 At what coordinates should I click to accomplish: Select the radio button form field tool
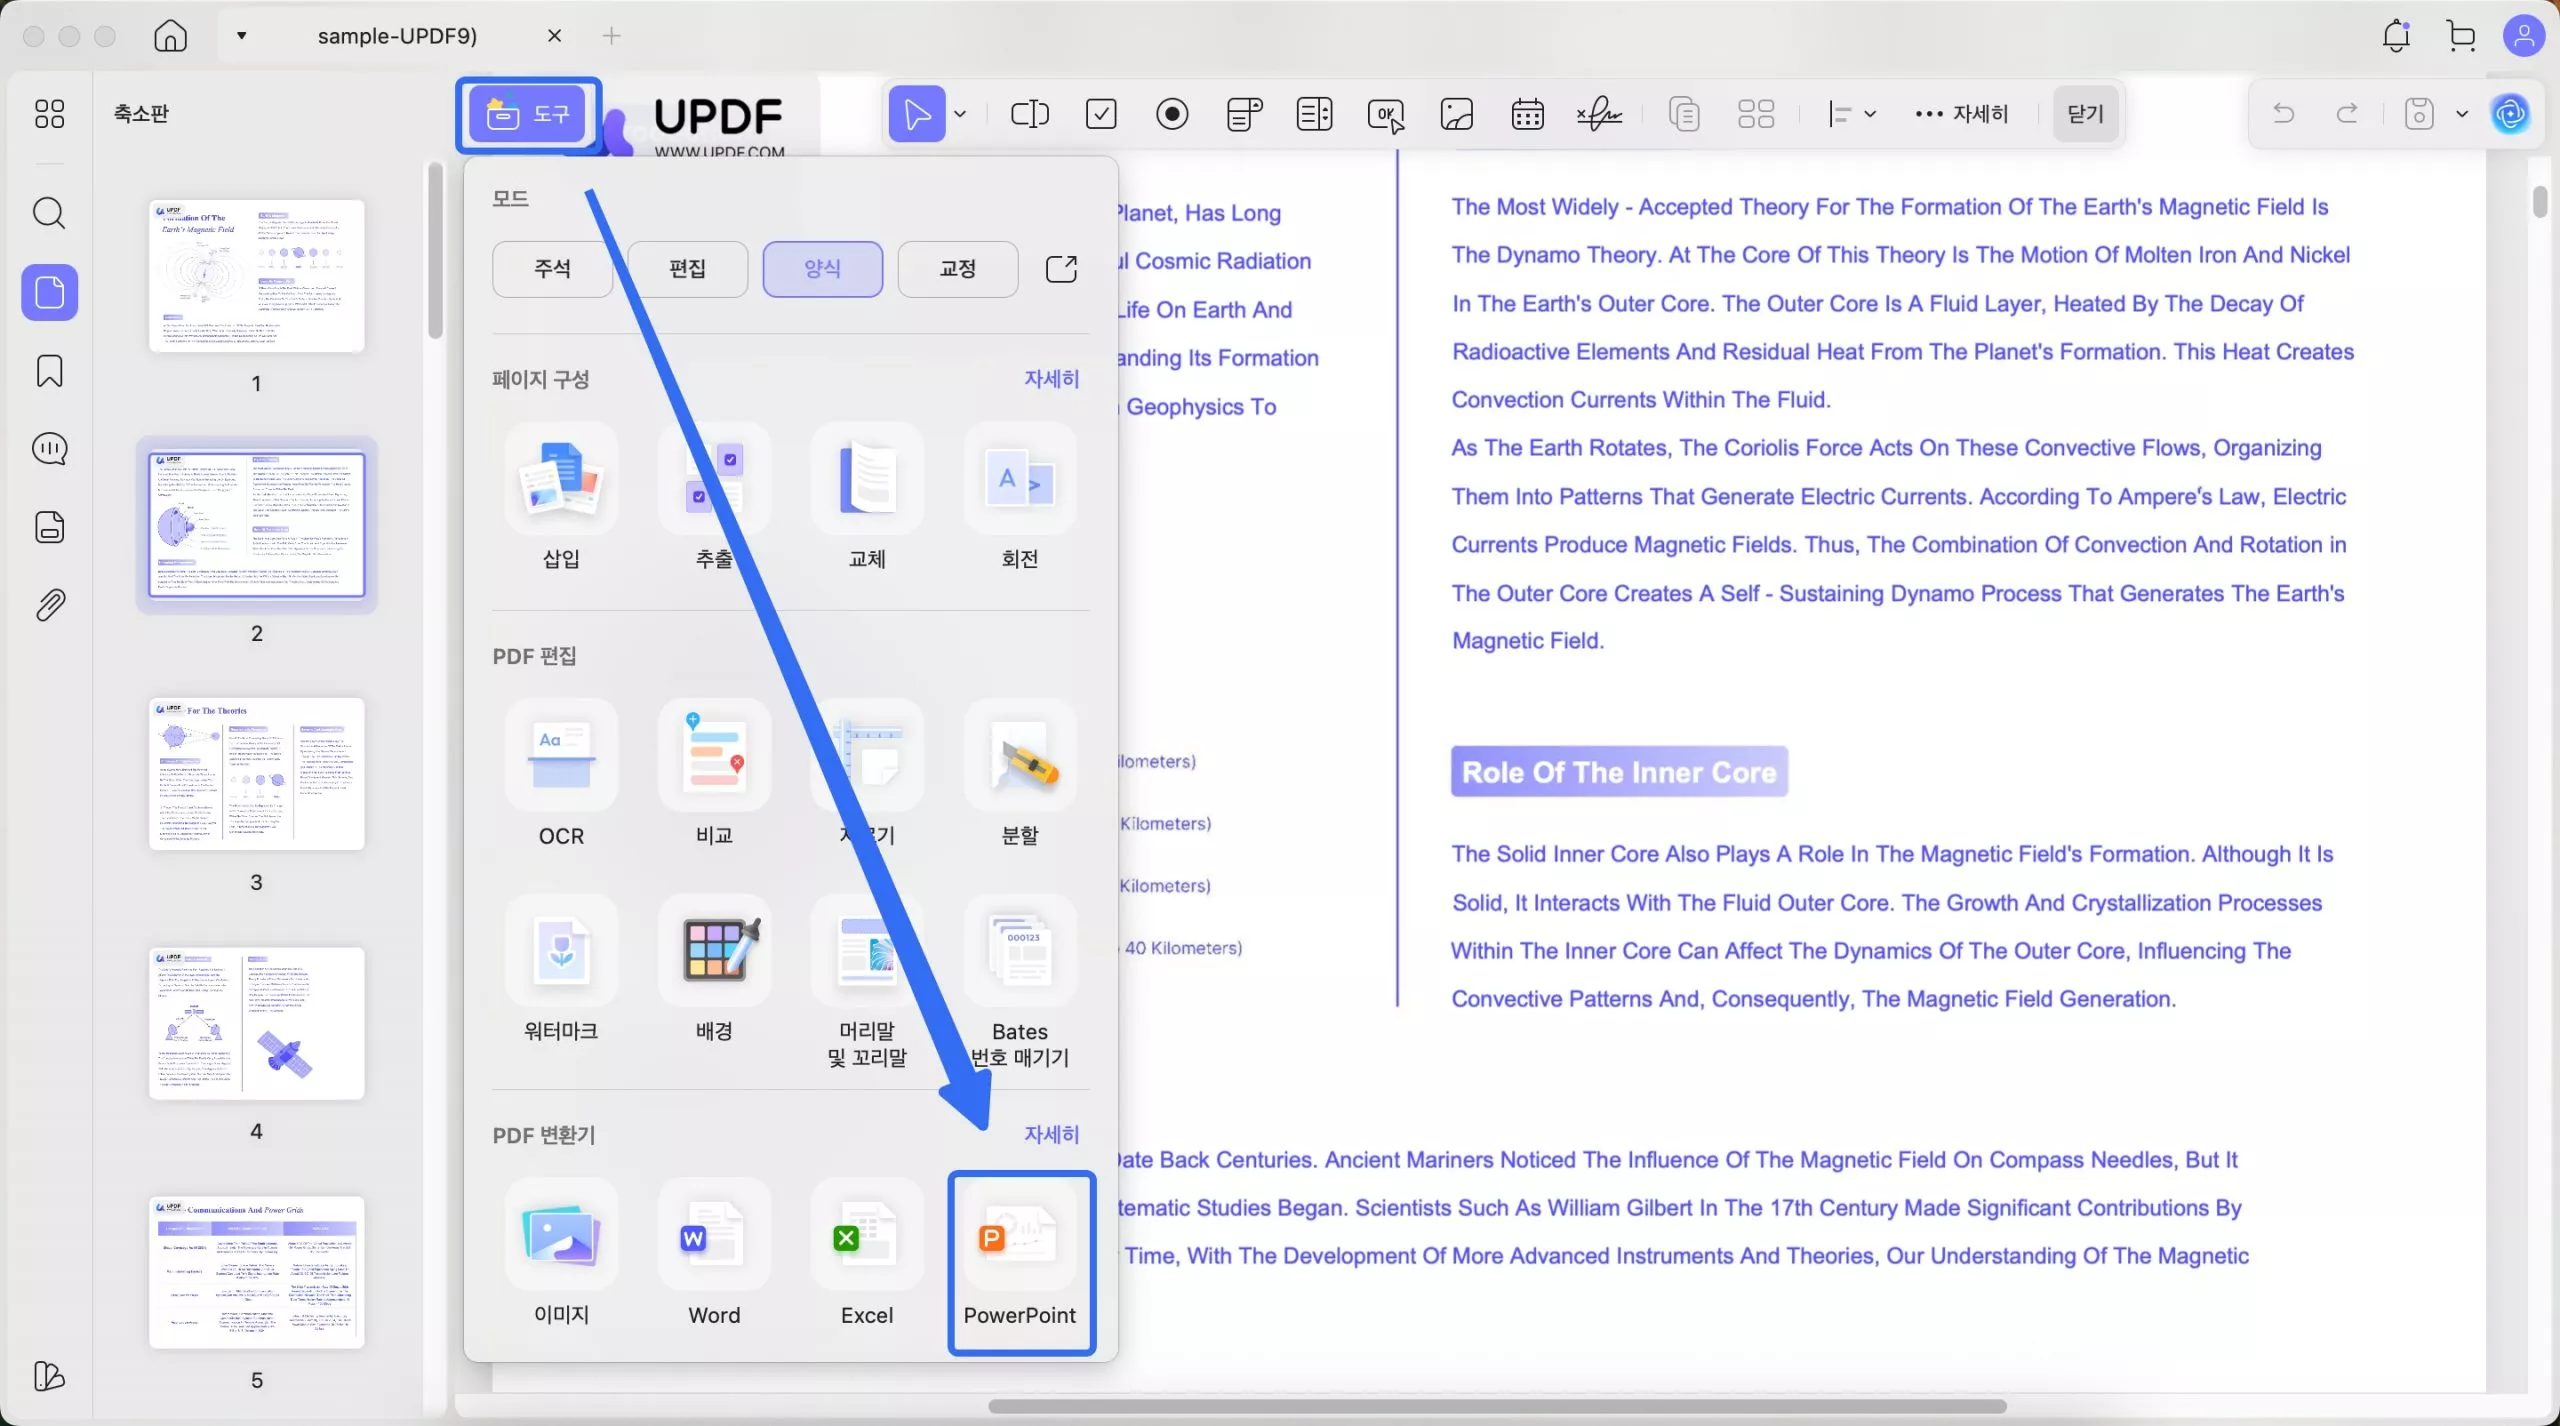[1172, 114]
